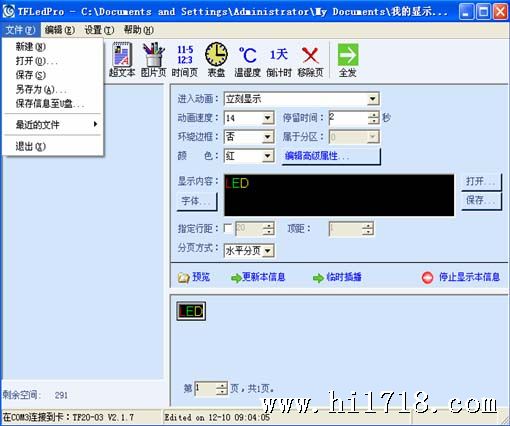
Task: Choose Open (打开) from File menu
Action: coord(53,61)
